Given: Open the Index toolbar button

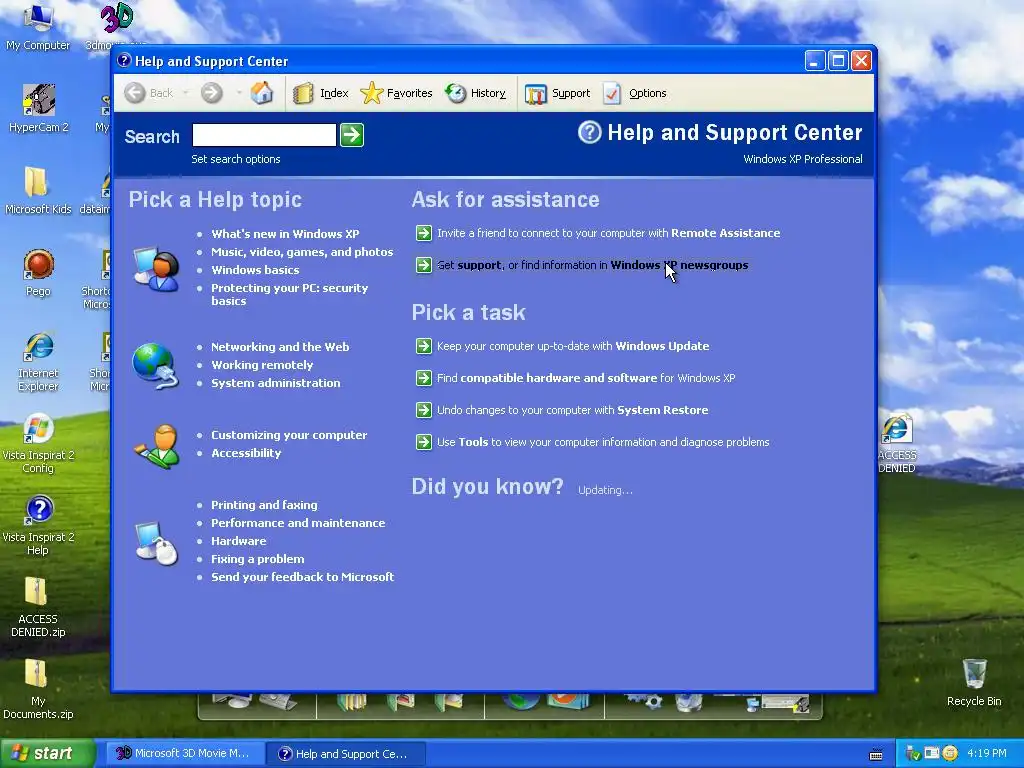Looking at the screenshot, I should click(x=321, y=93).
